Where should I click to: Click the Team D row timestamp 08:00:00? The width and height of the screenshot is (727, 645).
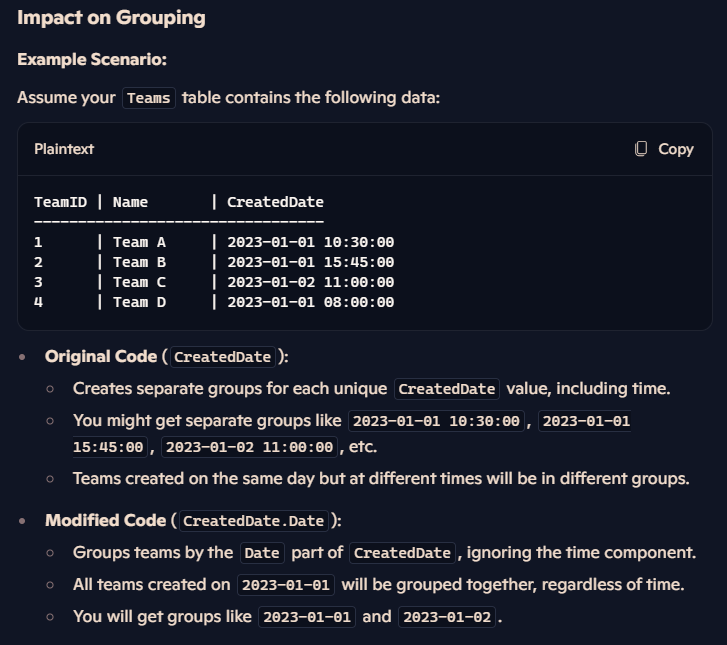pyautogui.click(x=359, y=302)
